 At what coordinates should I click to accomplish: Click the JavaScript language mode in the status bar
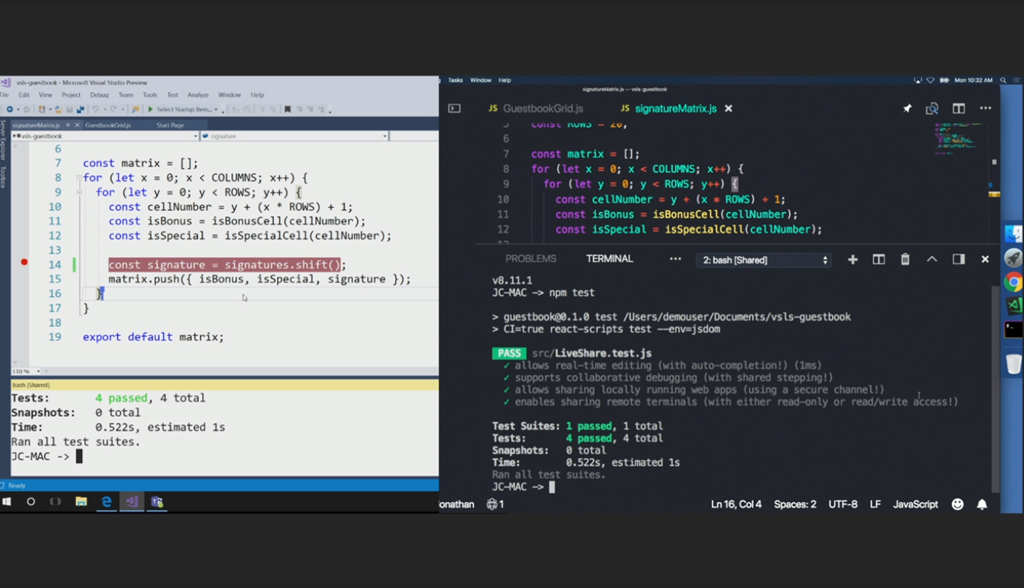point(914,504)
